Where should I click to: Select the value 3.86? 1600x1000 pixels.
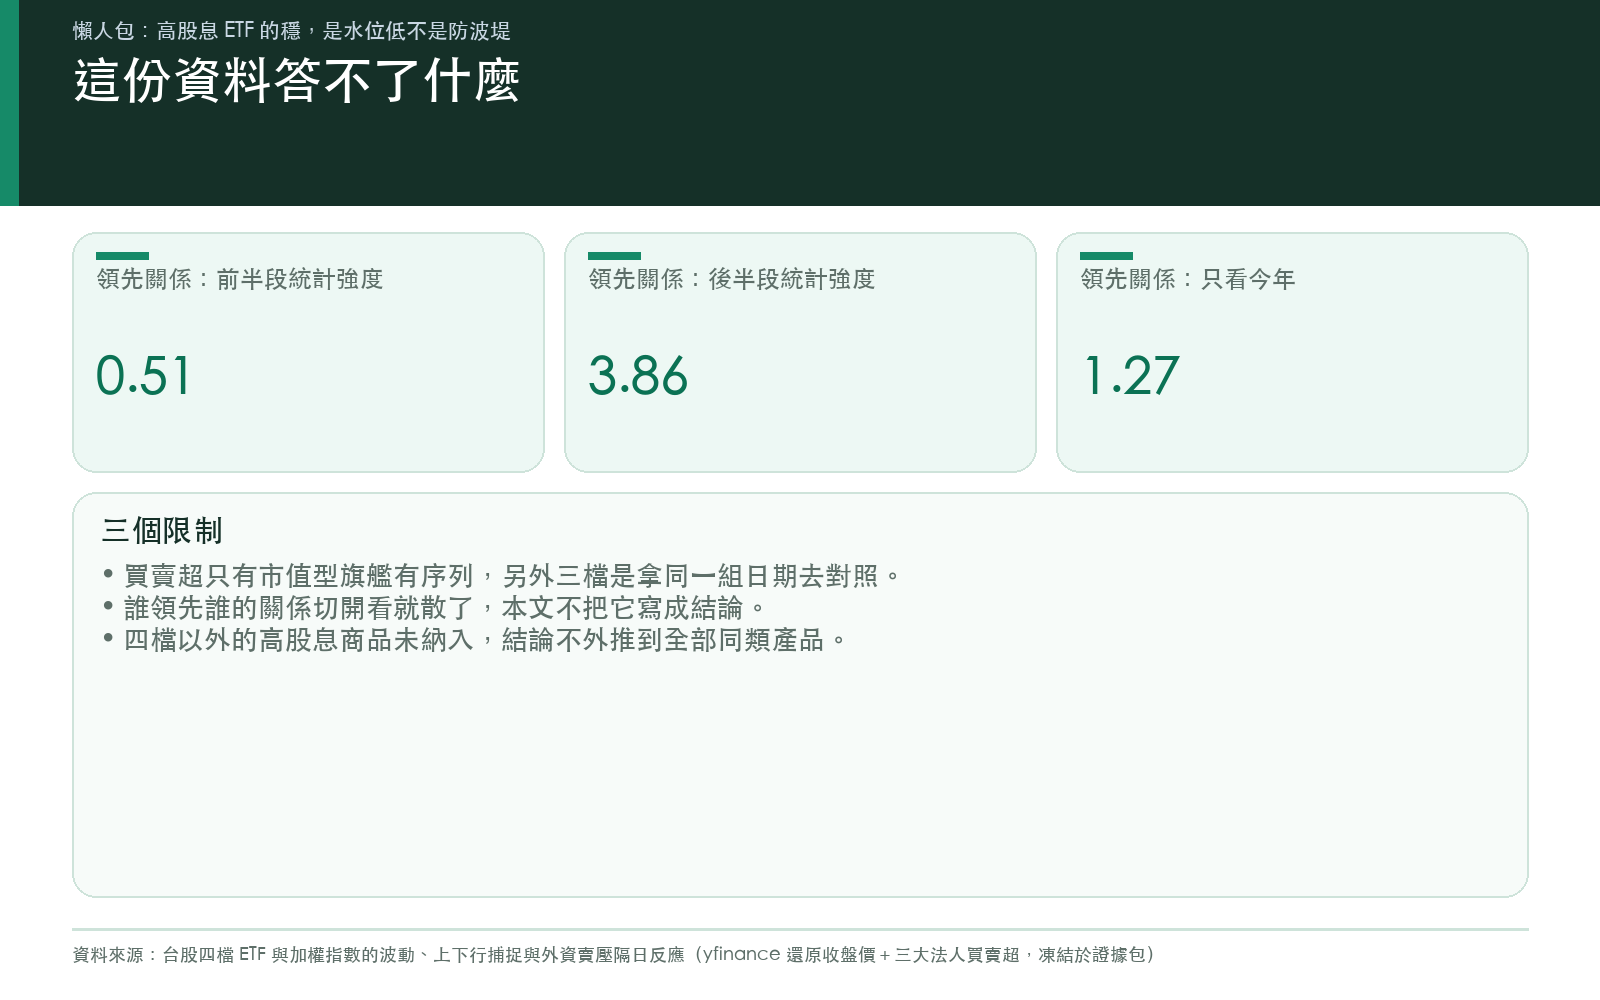tap(638, 376)
